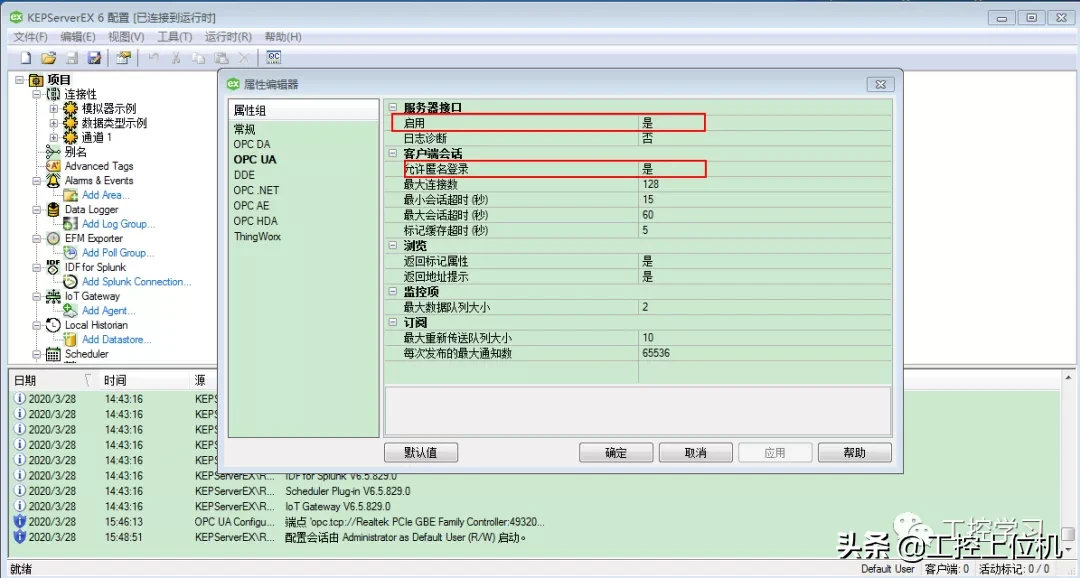Click the event log scroll up arrow

(x=1068, y=378)
